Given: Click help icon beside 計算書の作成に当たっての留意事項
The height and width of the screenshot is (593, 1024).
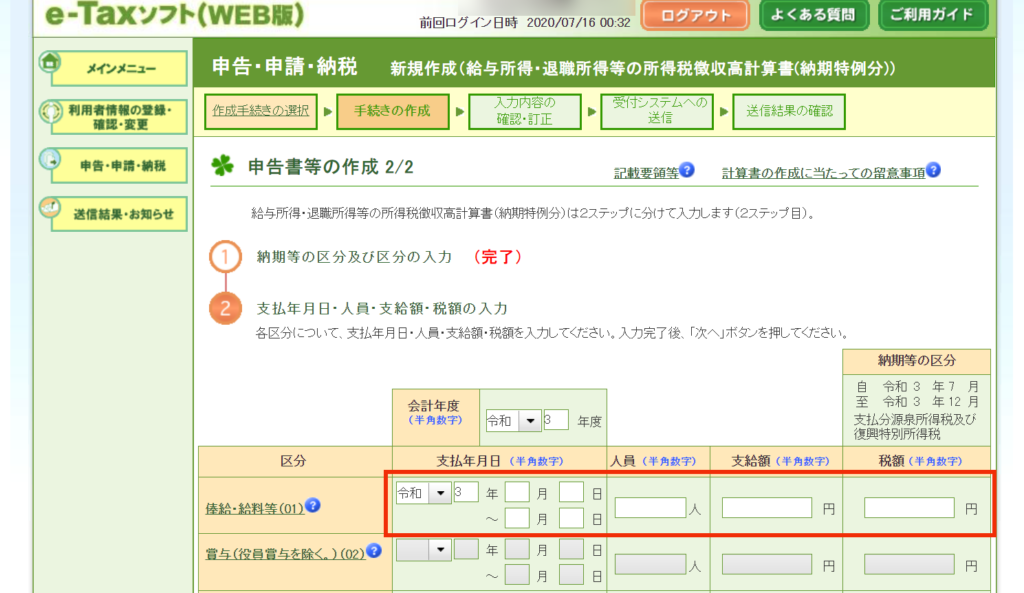Looking at the screenshot, I should tap(933, 171).
